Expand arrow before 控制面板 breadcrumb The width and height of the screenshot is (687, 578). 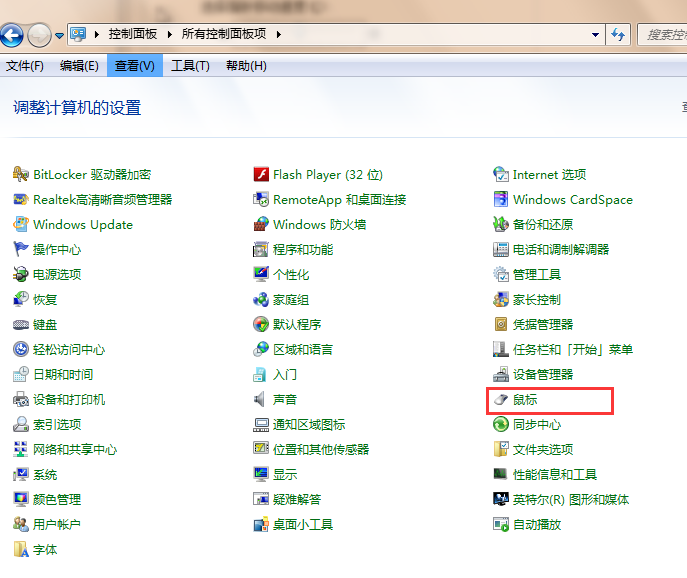point(97,34)
